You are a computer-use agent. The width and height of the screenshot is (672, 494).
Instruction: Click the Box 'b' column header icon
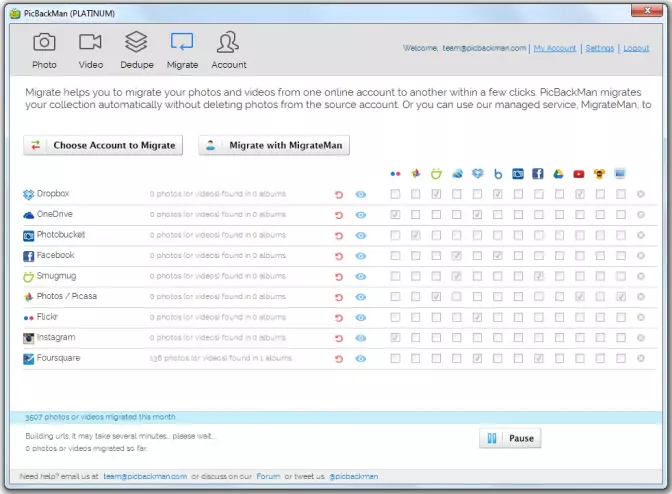coord(498,174)
